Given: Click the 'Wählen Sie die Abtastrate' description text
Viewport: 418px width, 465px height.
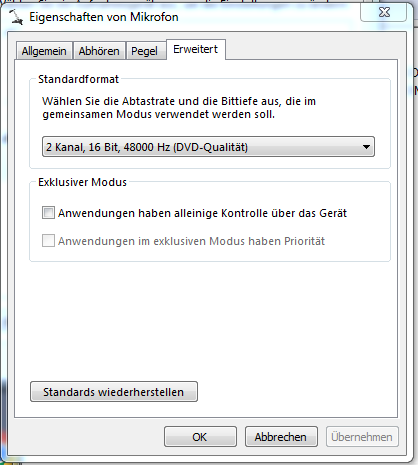Looking at the screenshot, I should pos(179,107).
